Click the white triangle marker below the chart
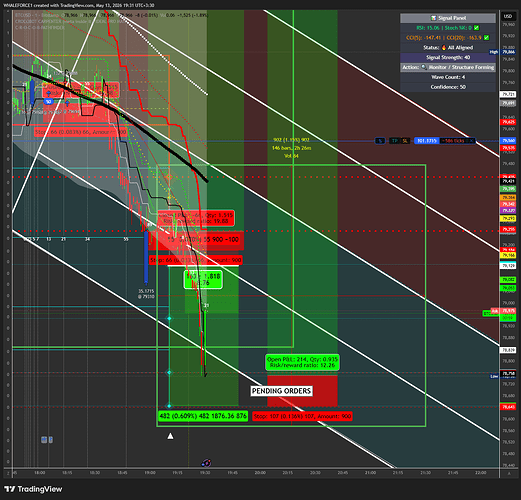The image size is (521, 500). pos(170,436)
